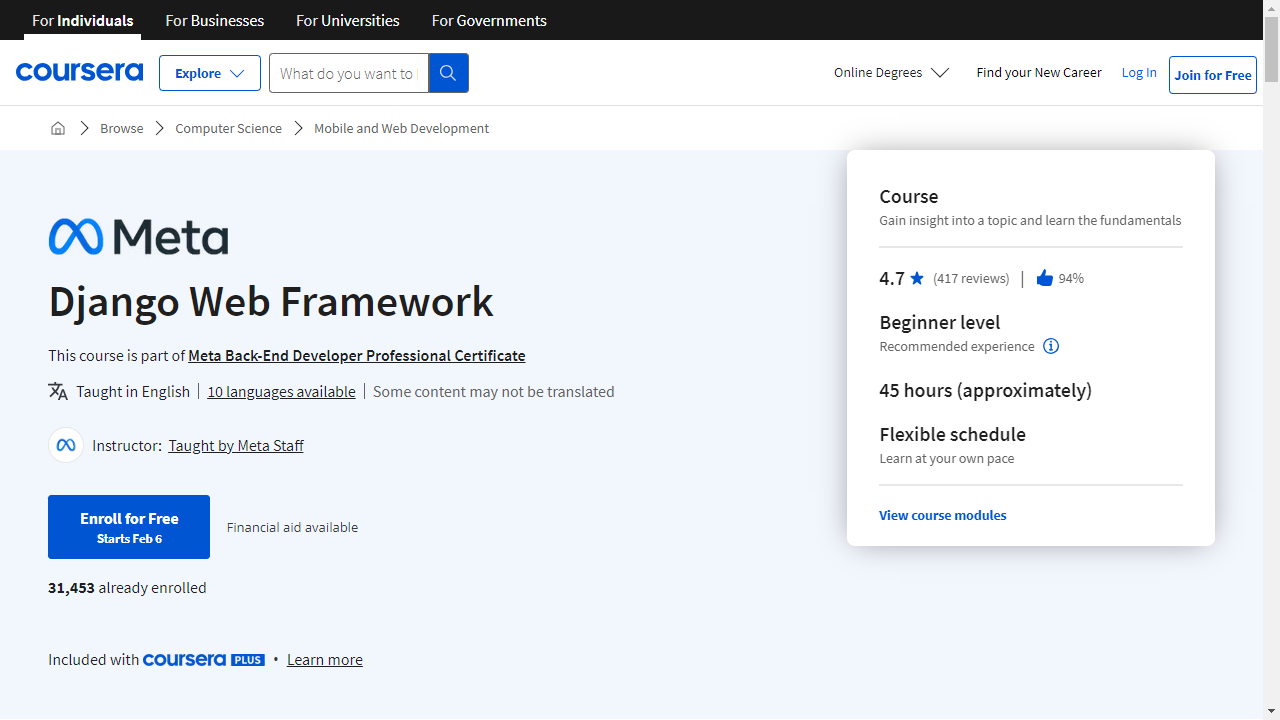The image size is (1280, 720).
Task: Click the 31,453 already enrolled text
Action: tap(127, 588)
